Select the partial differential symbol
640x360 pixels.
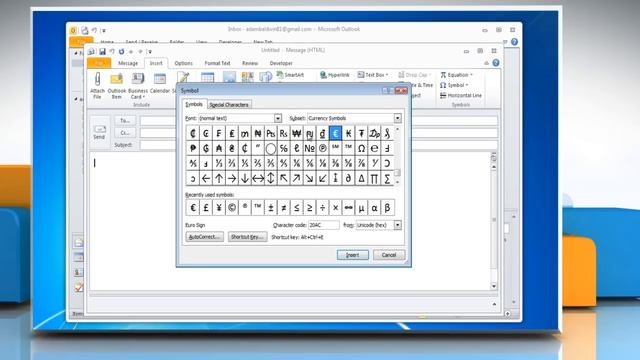(x=348, y=178)
